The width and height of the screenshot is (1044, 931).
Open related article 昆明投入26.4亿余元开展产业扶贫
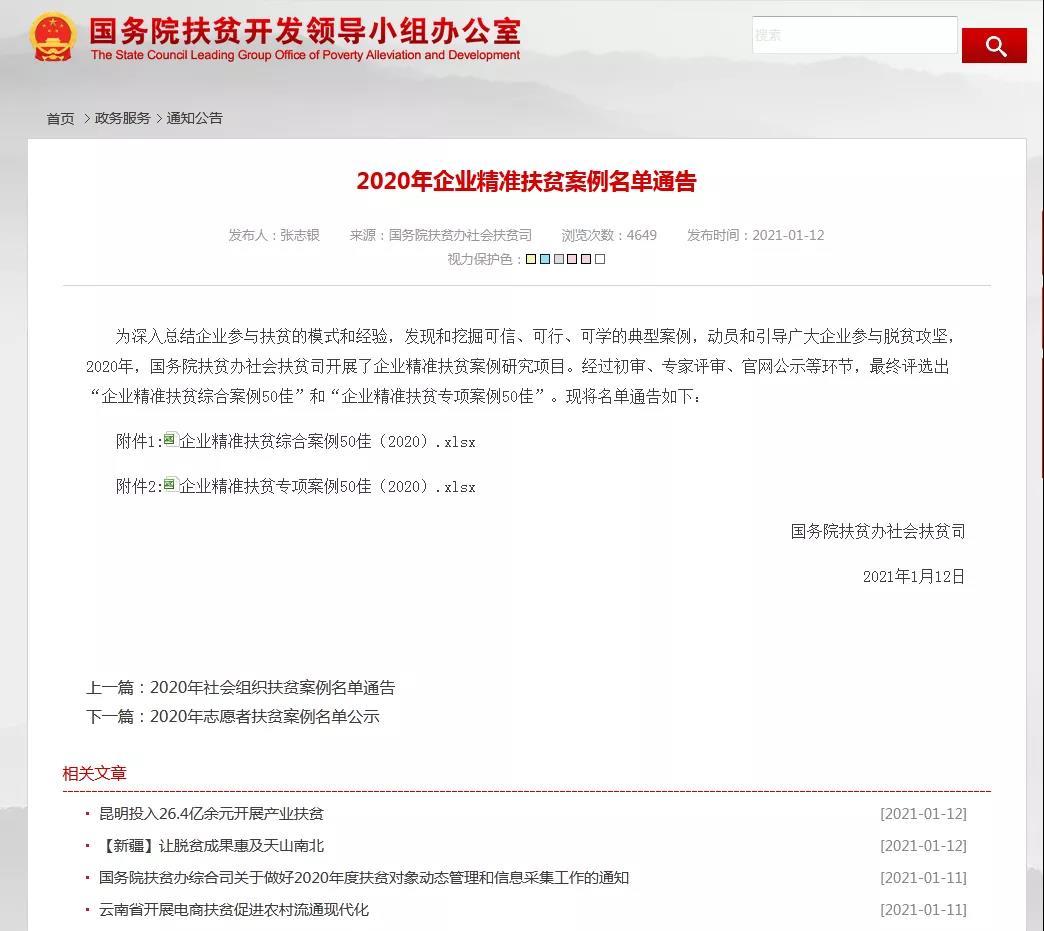coord(211,813)
